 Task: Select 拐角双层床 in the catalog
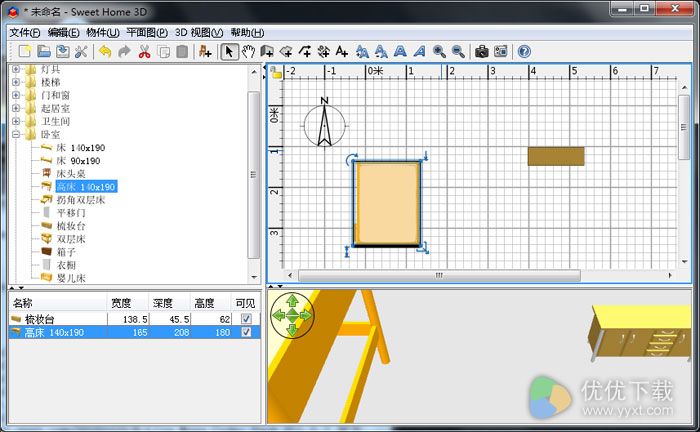coord(81,200)
